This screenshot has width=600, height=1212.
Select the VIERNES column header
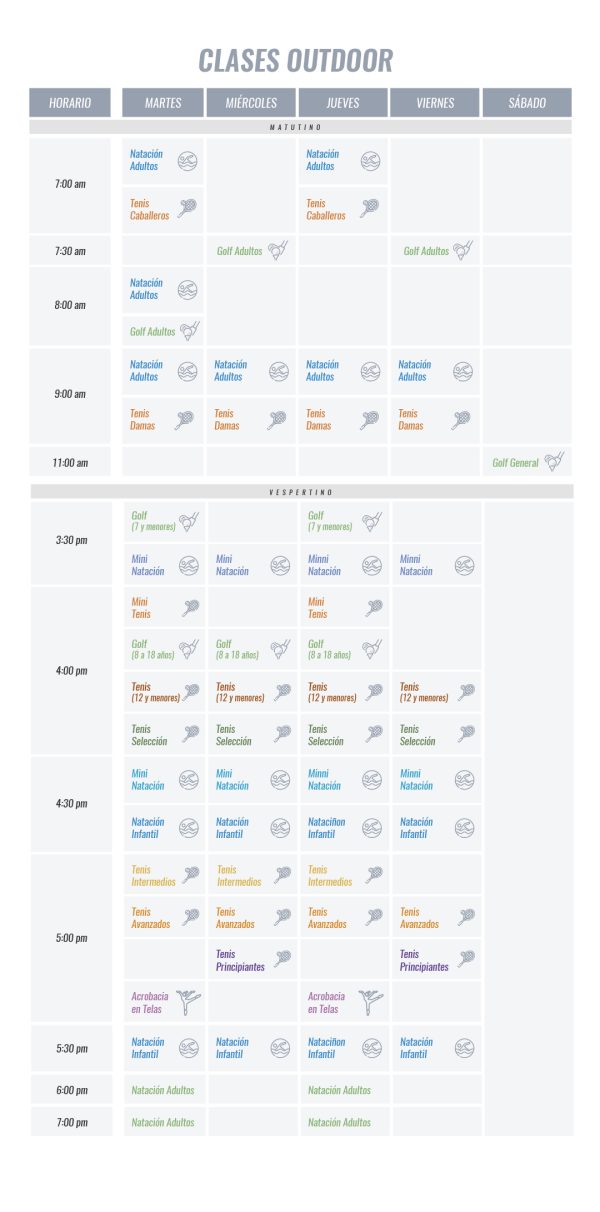tap(435, 103)
